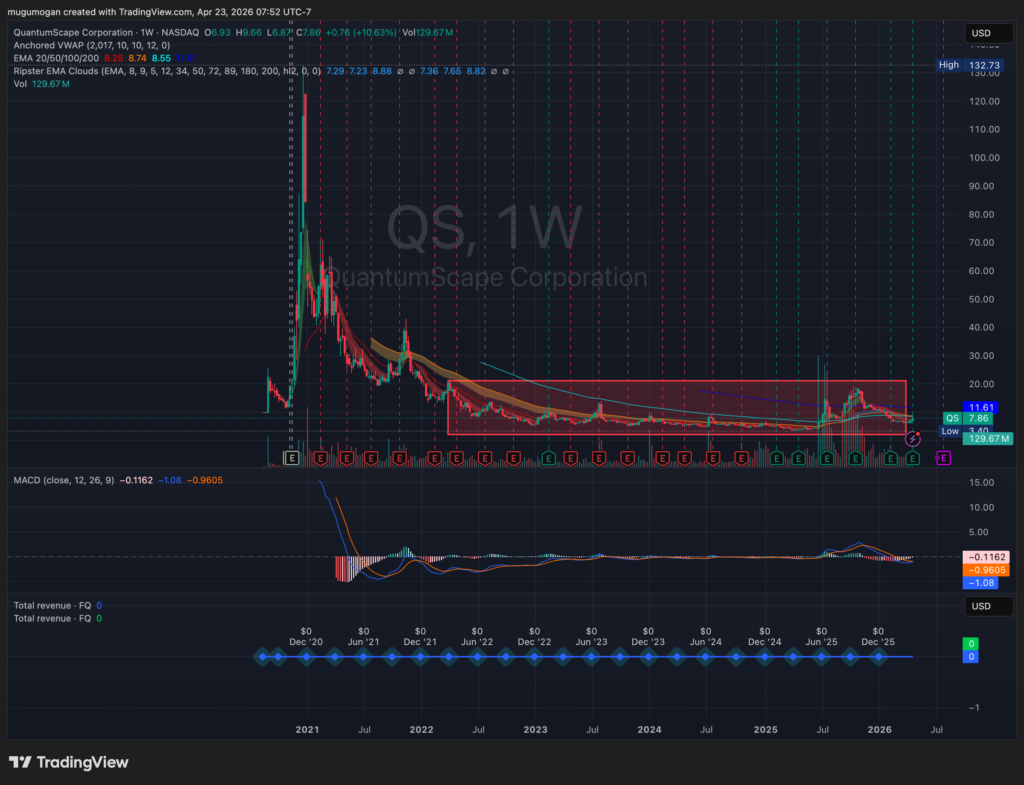Click the lightning bolt icon near the latest candle
1024x785 pixels.
(913, 437)
